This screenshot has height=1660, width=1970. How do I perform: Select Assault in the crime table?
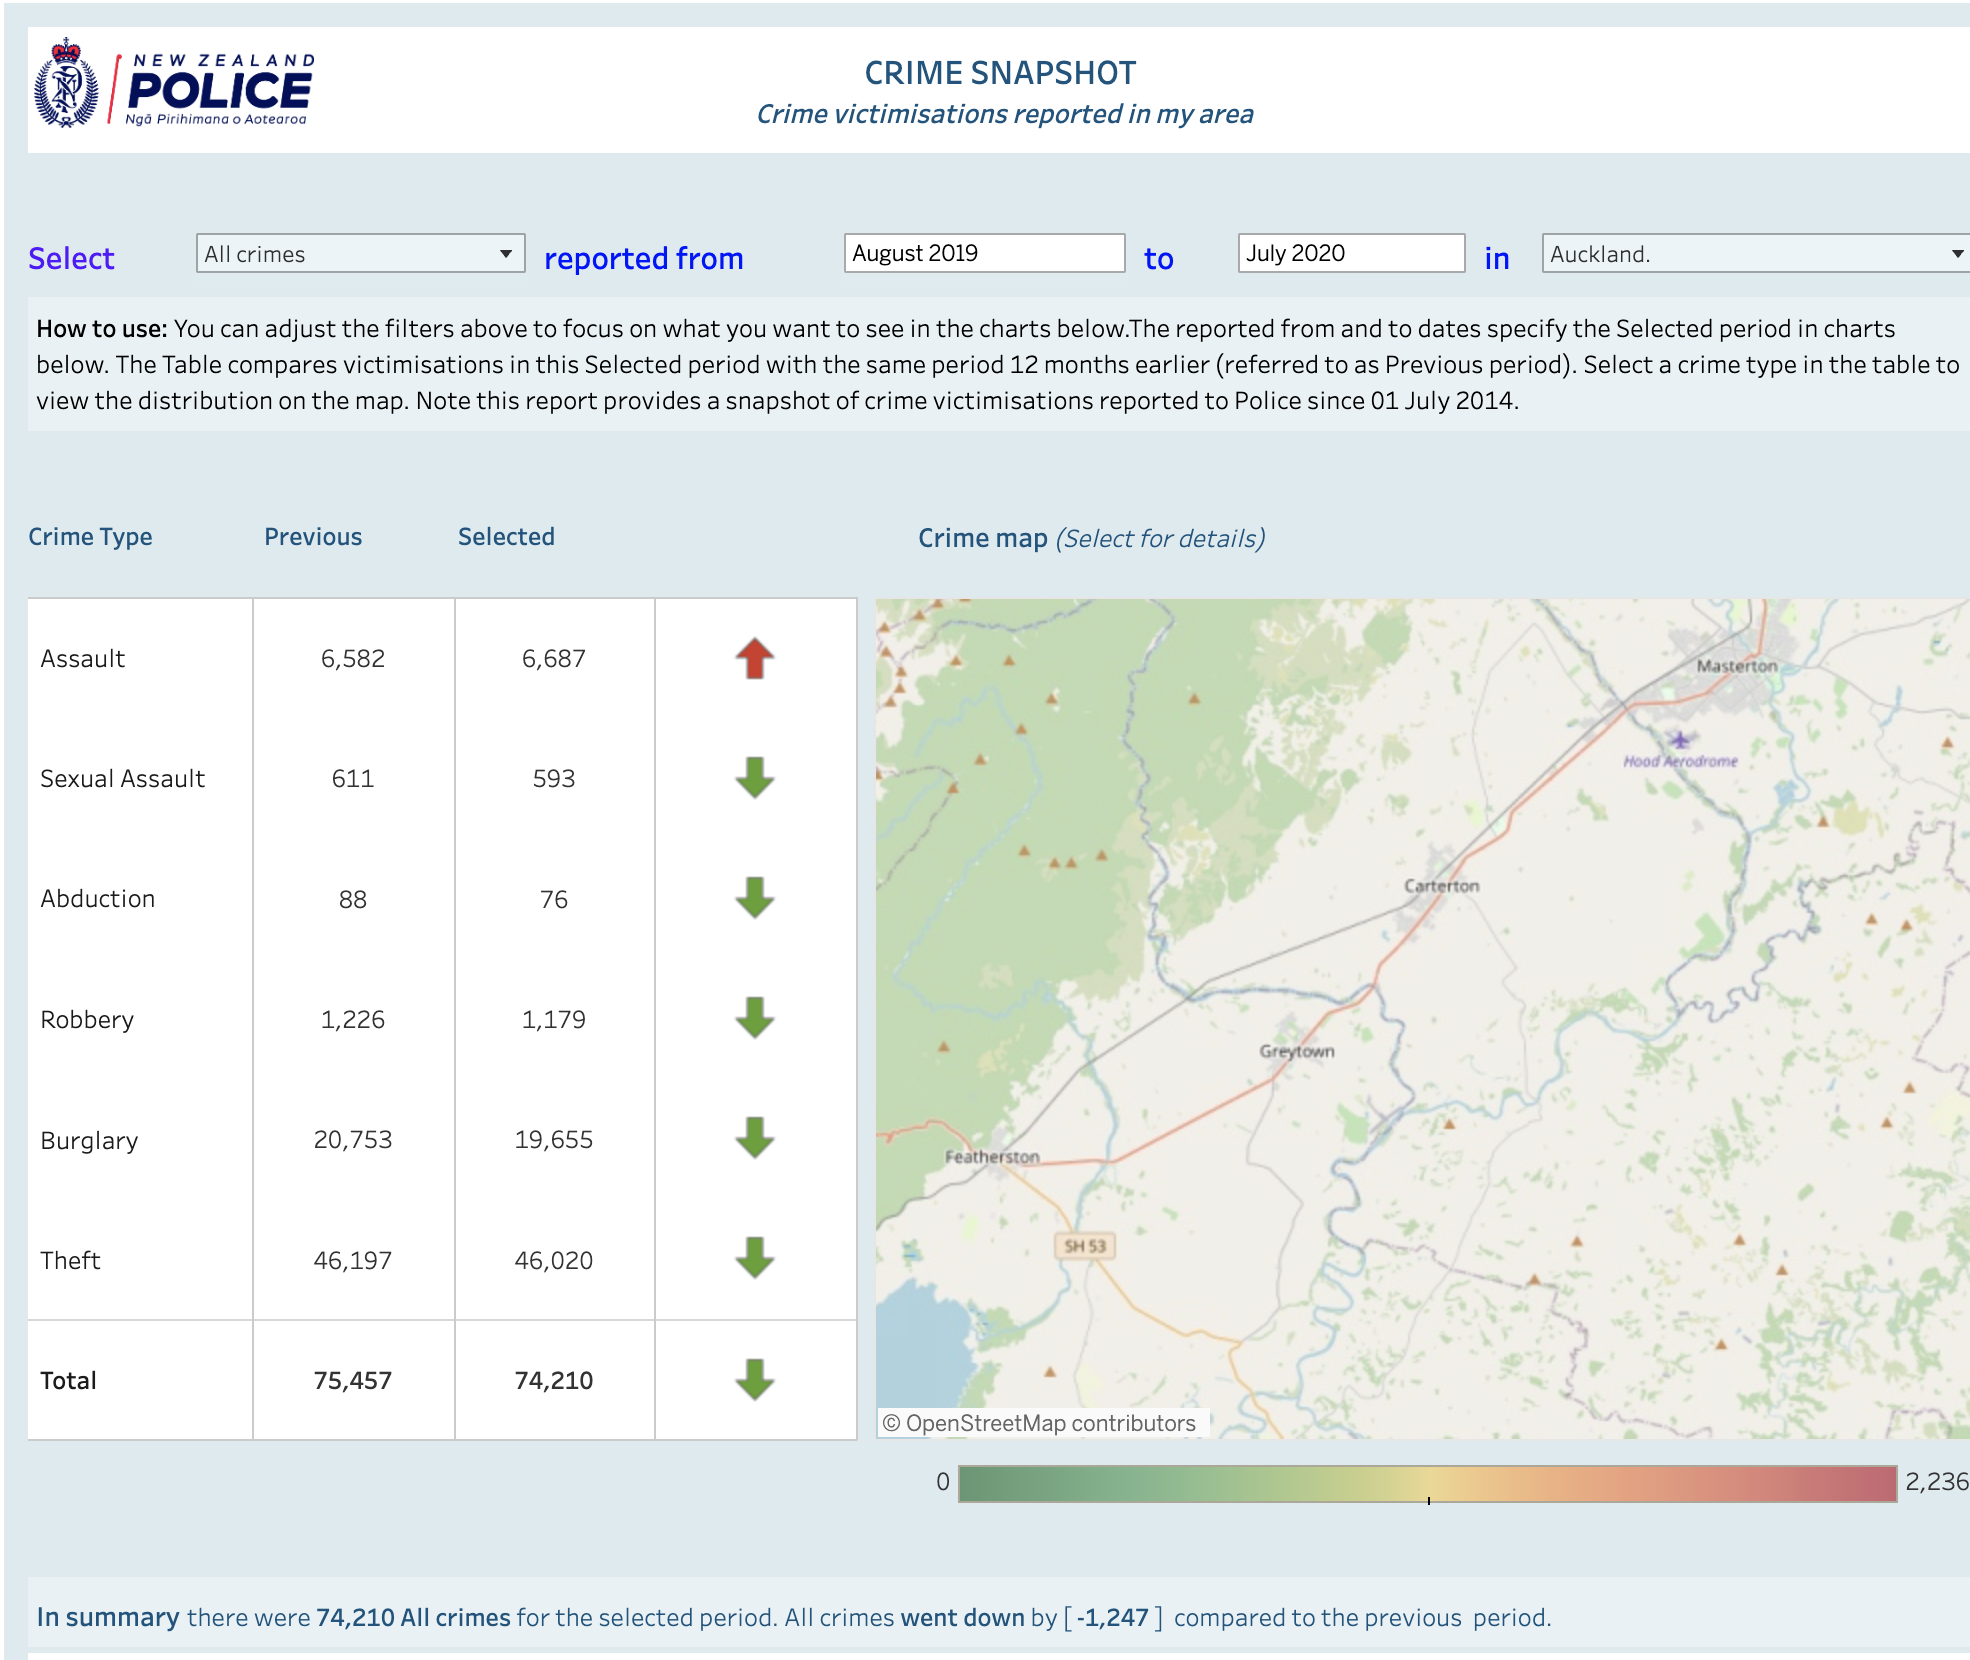click(x=83, y=659)
